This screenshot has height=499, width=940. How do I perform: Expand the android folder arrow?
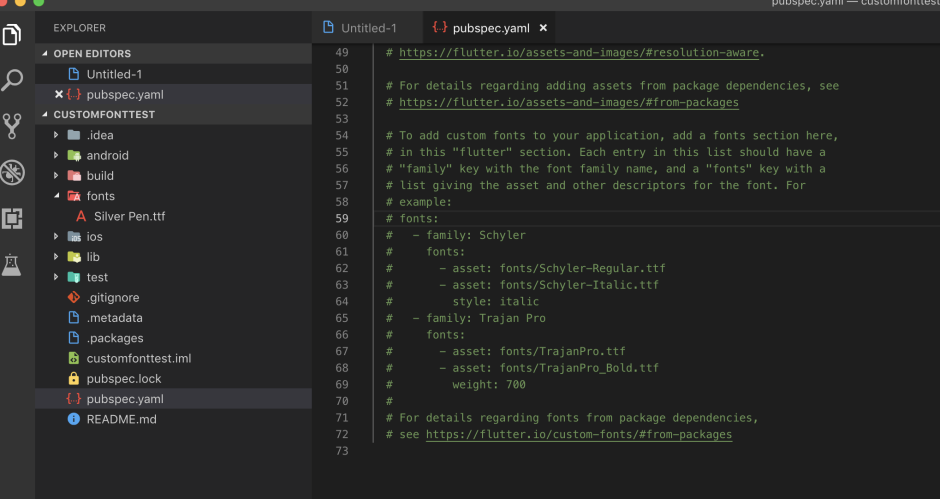56,155
